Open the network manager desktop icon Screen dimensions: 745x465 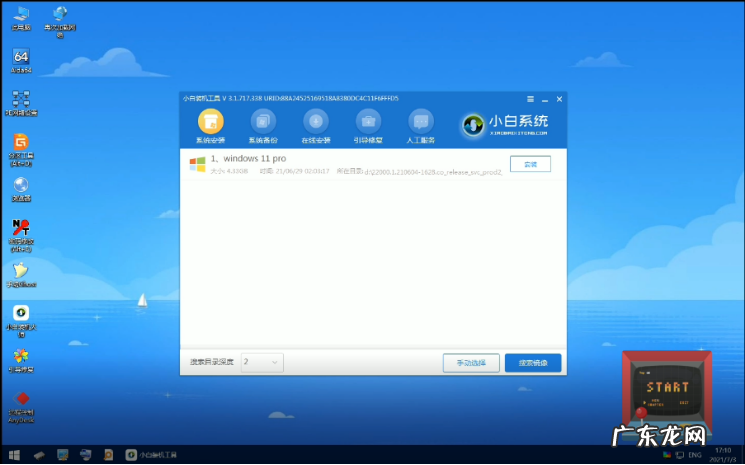click(21, 103)
